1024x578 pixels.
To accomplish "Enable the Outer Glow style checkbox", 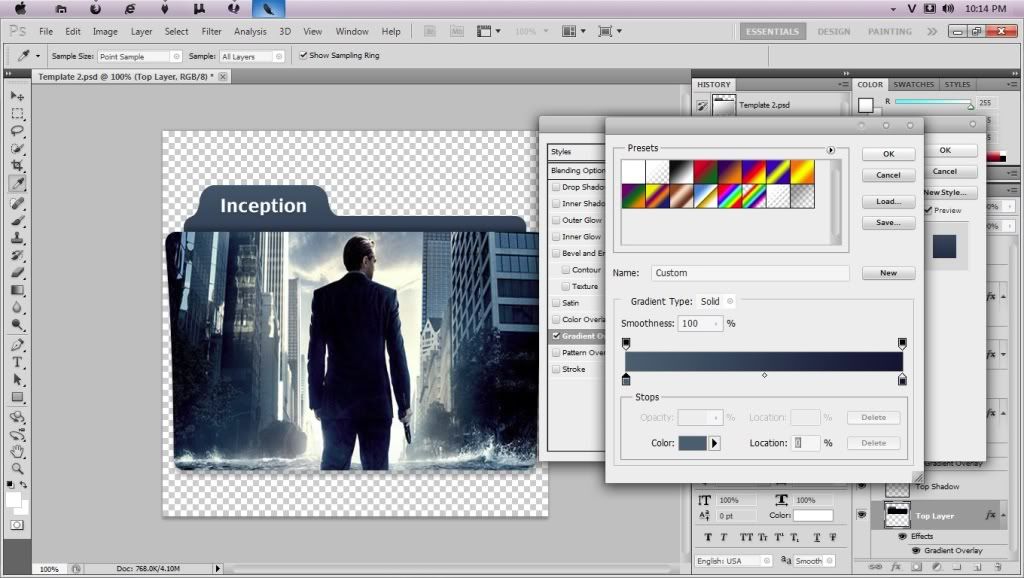I will pyautogui.click(x=556, y=220).
